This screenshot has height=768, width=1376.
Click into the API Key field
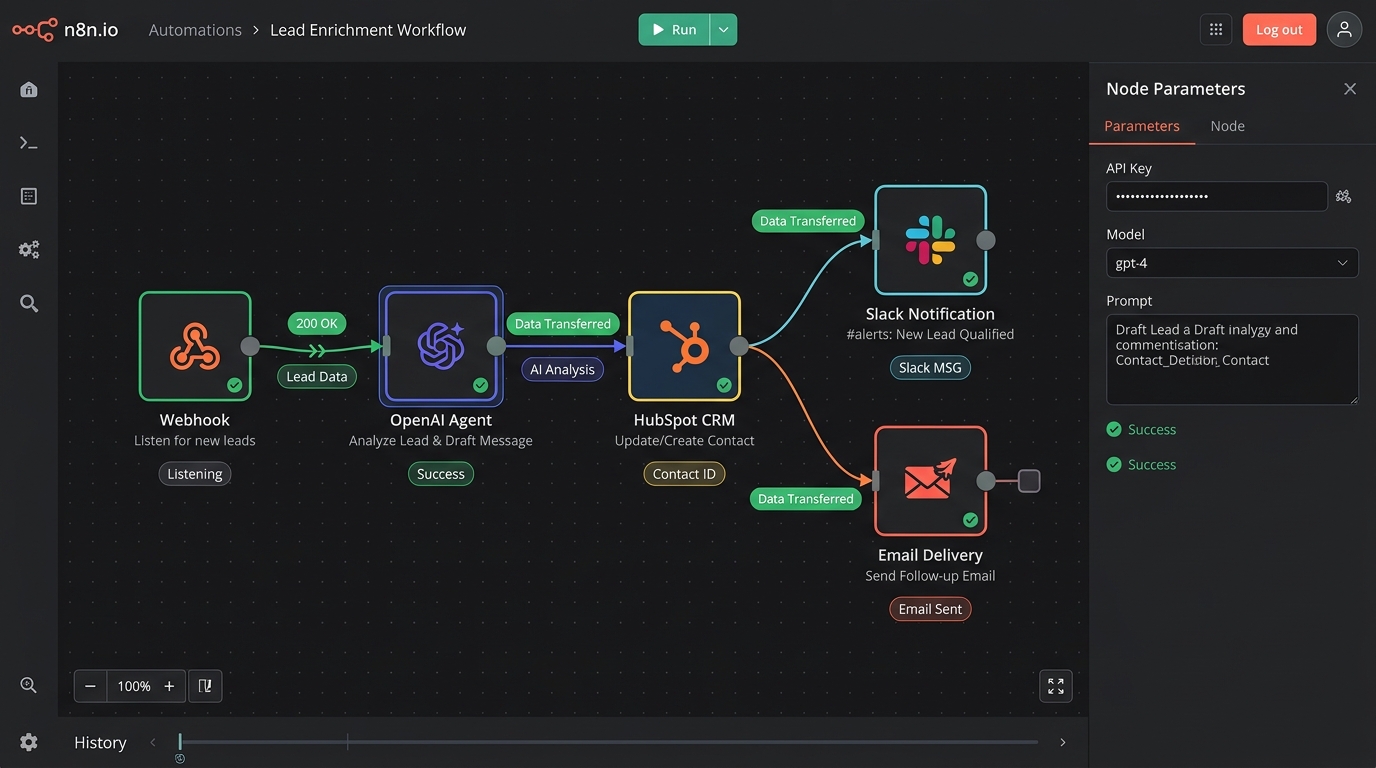click(x=1217, y=196)
